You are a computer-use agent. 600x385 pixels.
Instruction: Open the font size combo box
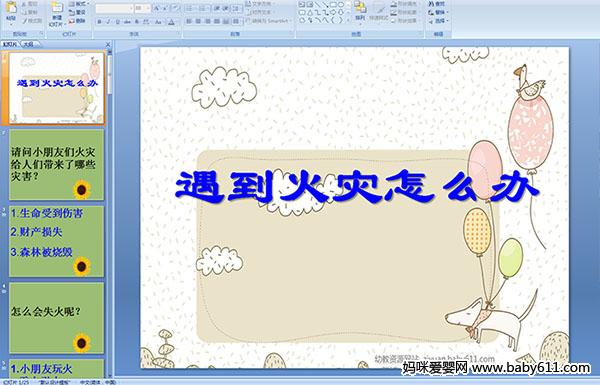(x=142, y=8)
